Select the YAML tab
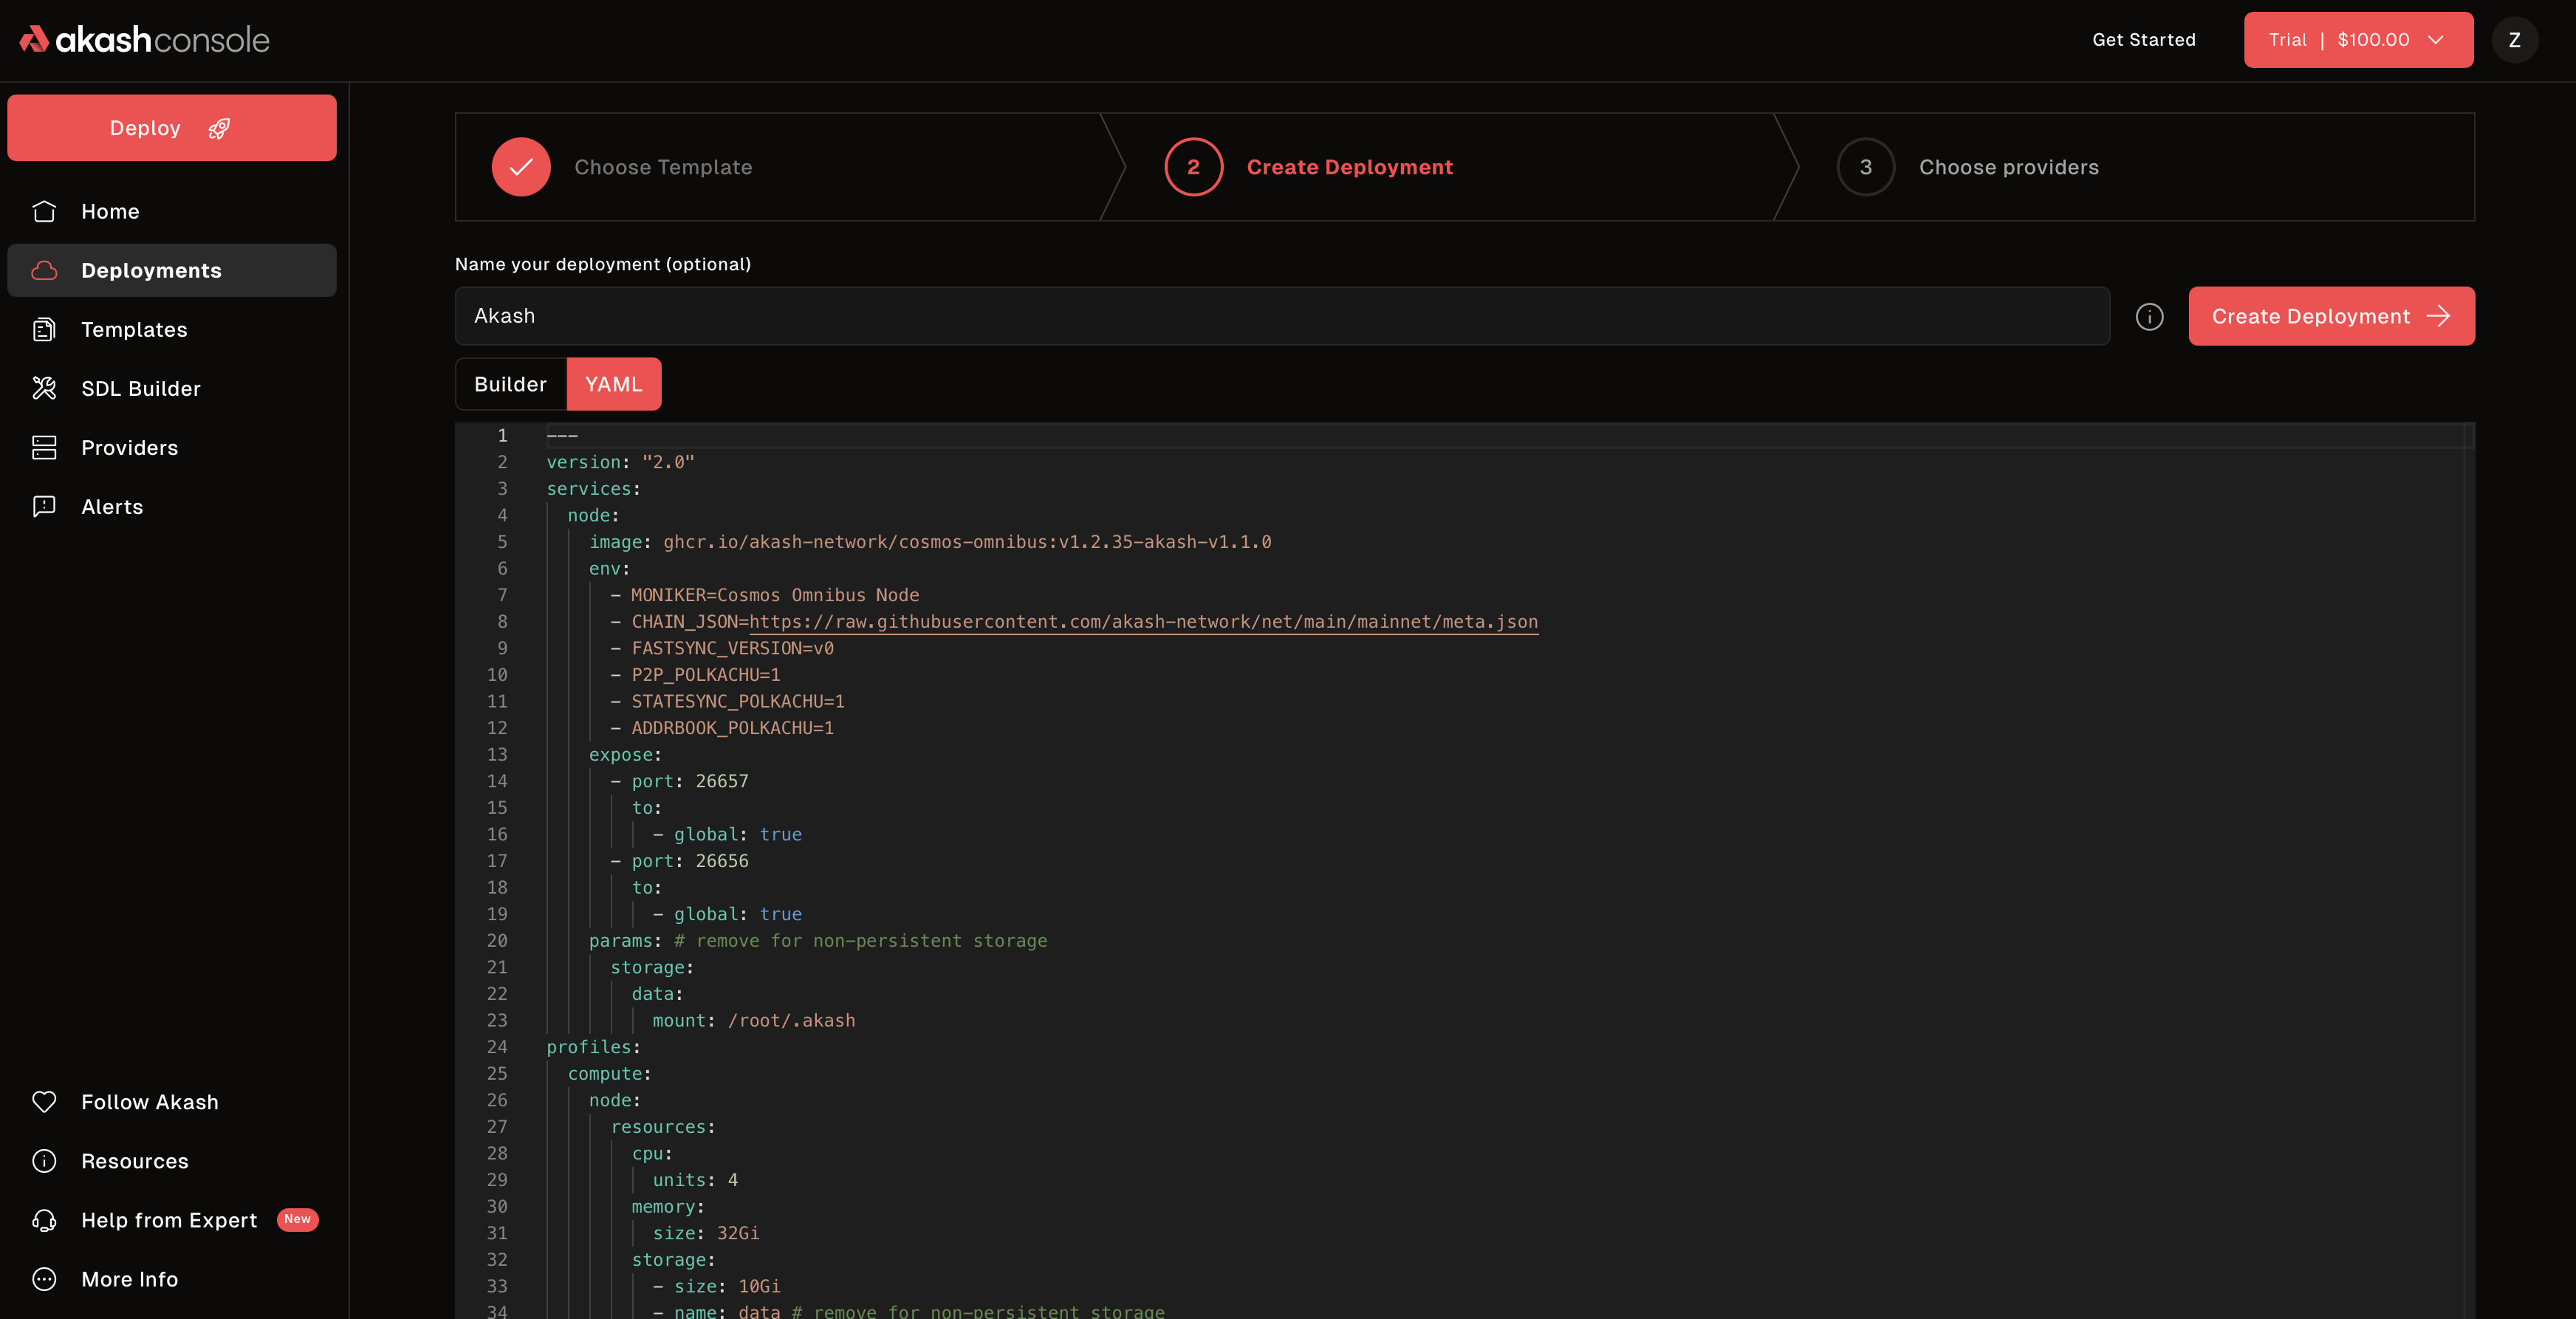2576x1319 pixels. 614,383
